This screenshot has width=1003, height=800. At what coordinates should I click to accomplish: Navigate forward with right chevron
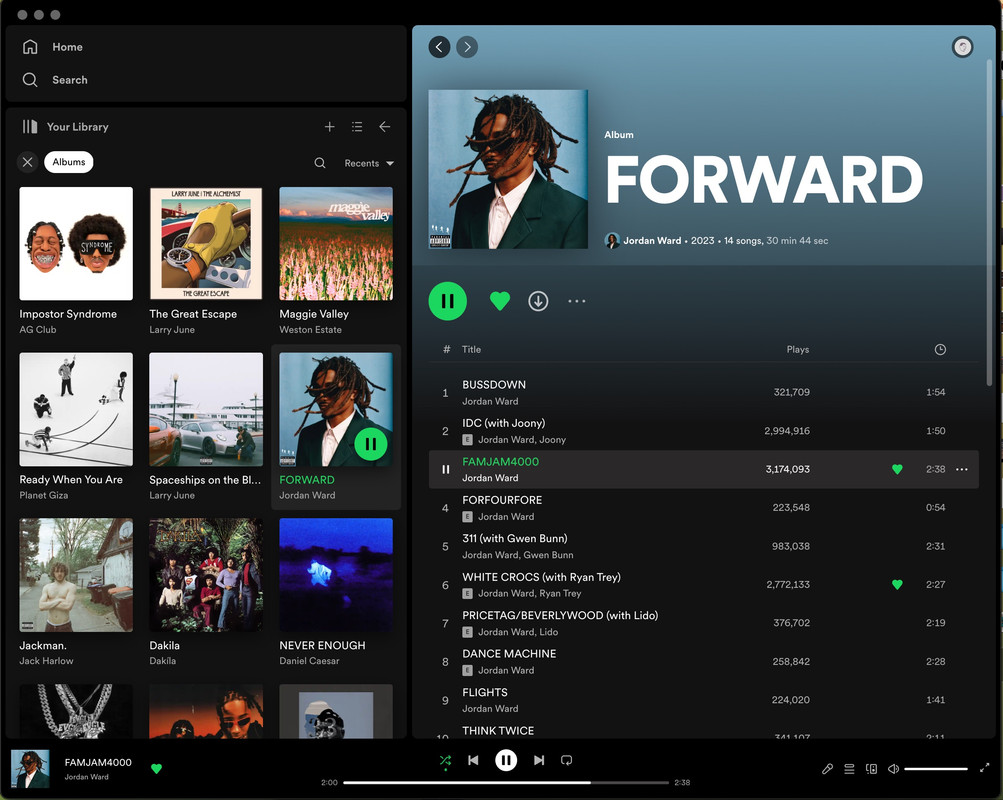[467, 47]
